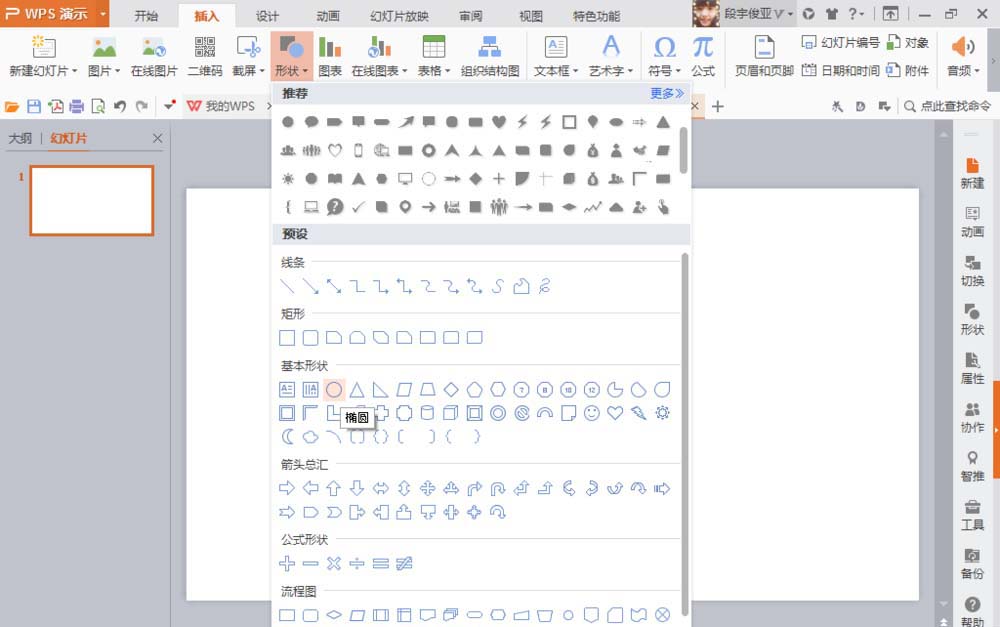Close the slide outline pane
The width and height of the screenshot is (1000, 627).
[157, 138]
